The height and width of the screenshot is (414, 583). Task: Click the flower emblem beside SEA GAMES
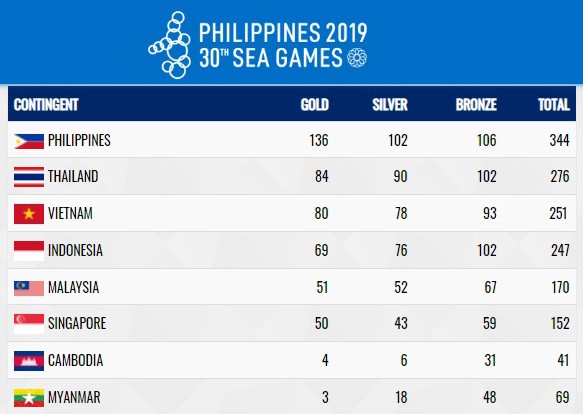(x=357, y=58)
